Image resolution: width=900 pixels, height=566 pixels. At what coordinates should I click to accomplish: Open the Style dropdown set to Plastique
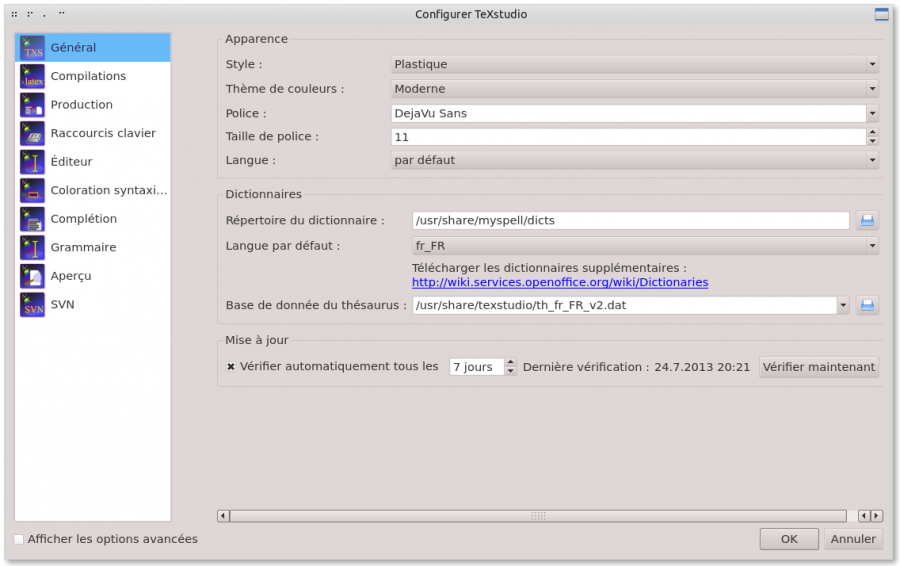634,64
